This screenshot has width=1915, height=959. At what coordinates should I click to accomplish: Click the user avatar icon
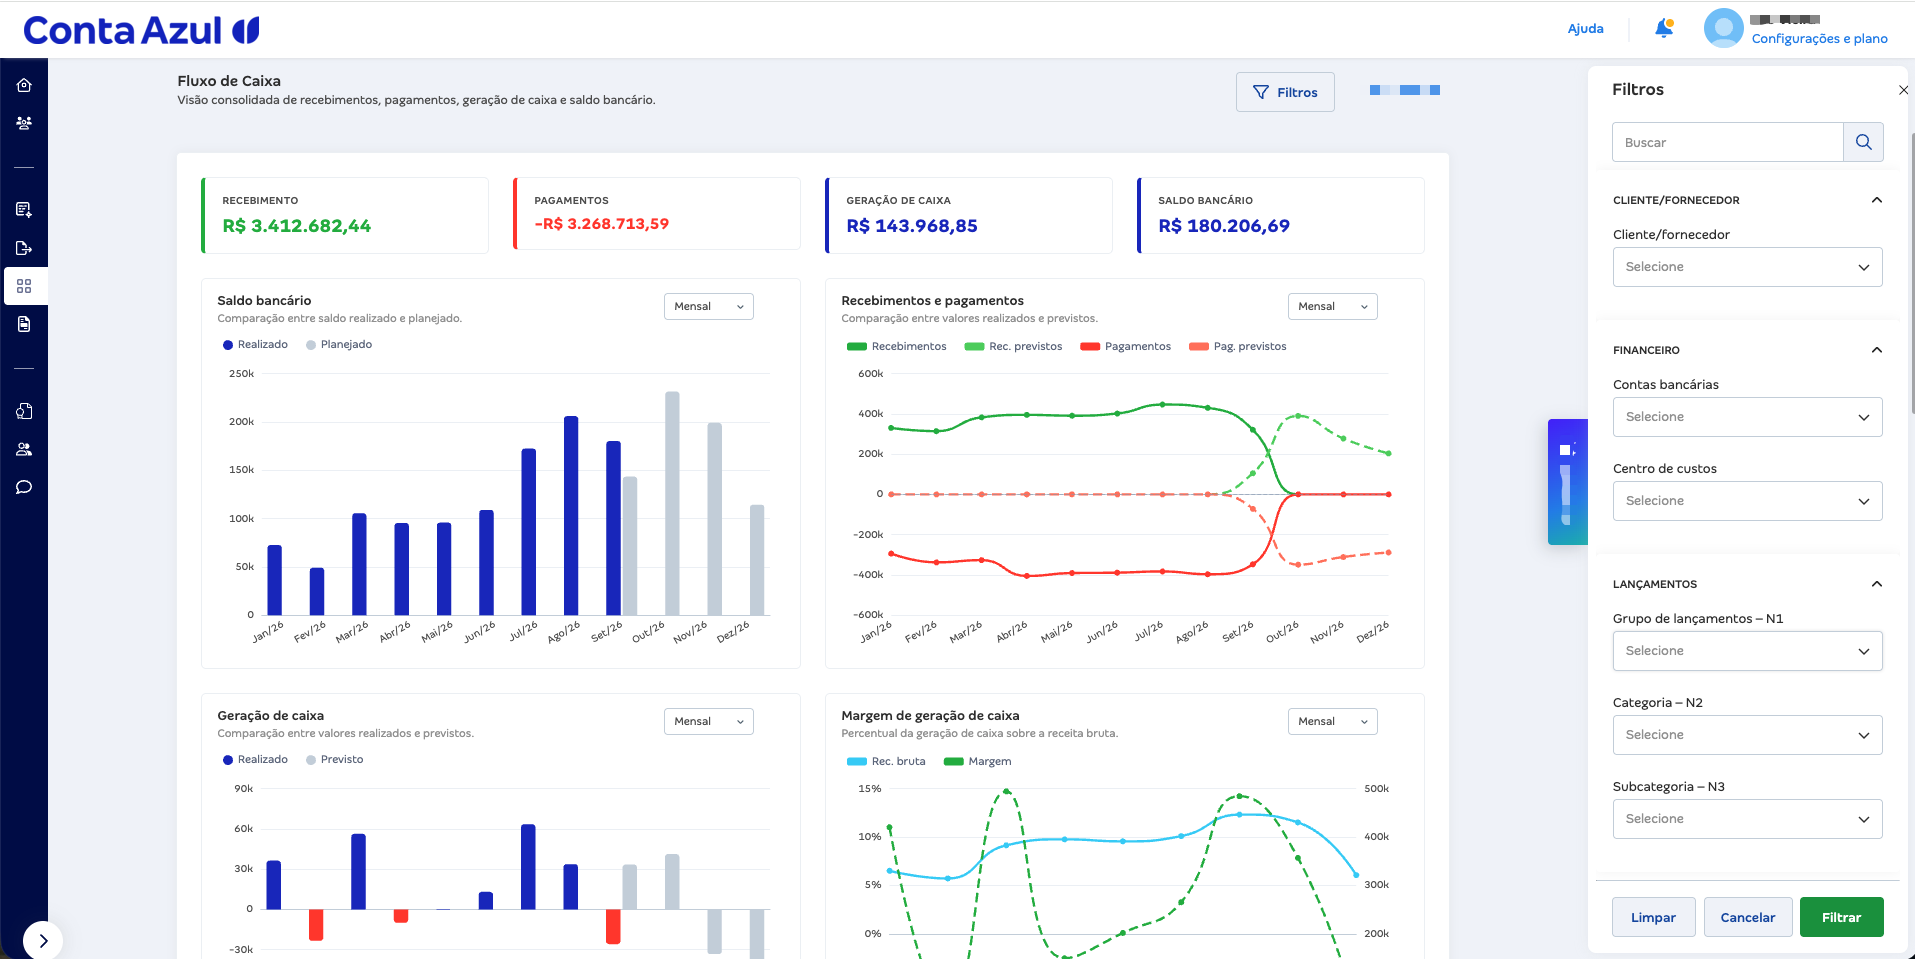point(1723,28)
